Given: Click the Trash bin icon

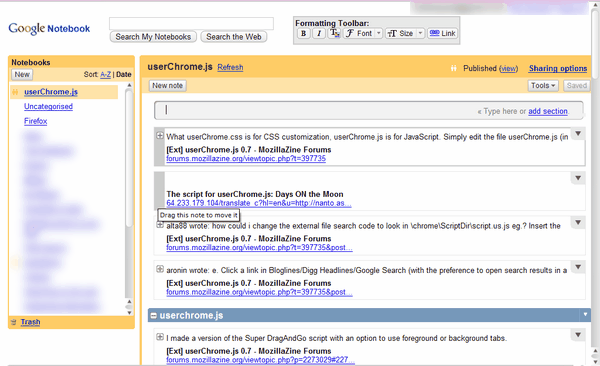Looking at the screenshot, I should coord(14,322).
